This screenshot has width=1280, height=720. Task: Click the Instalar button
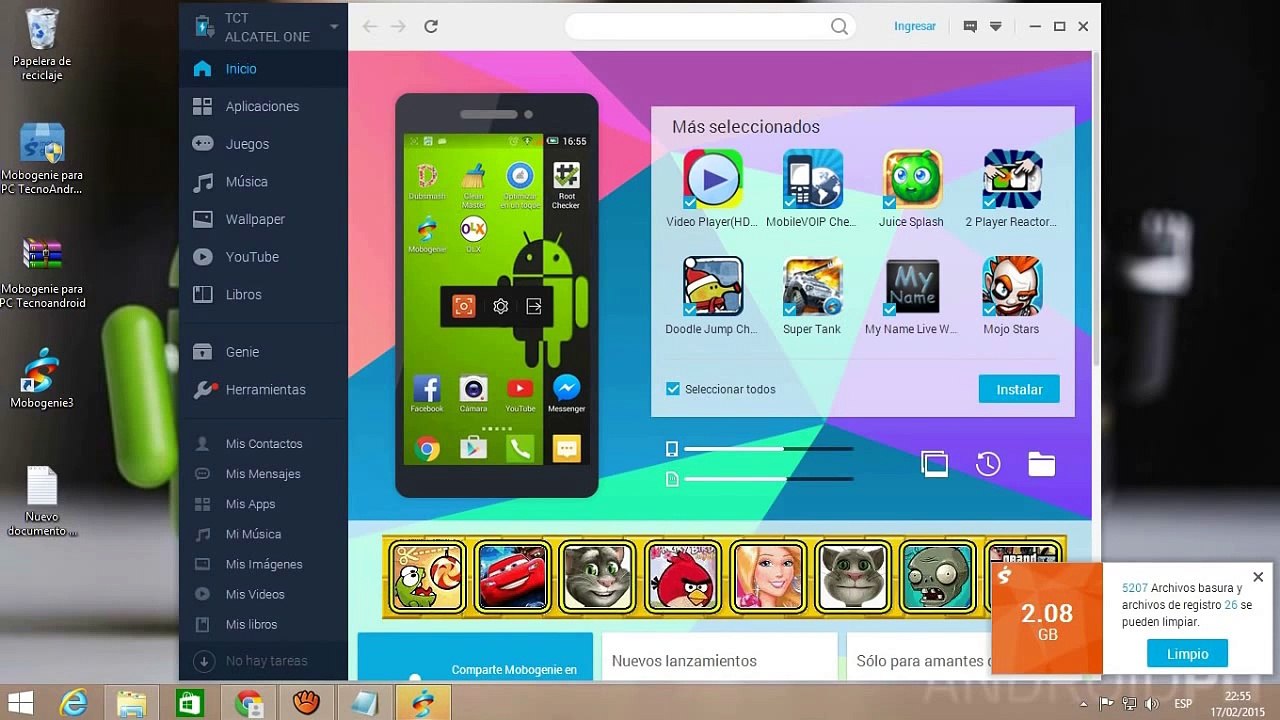pyautogui.click(x=1019, y=390)
